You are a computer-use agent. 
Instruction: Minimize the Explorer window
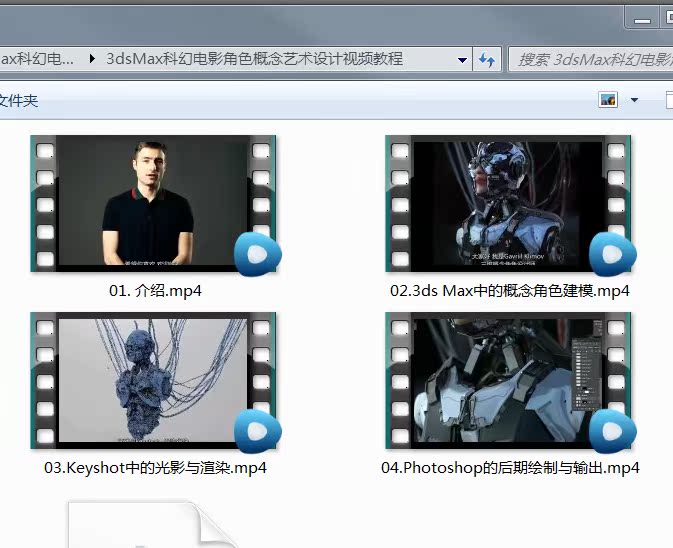point(643,20)
